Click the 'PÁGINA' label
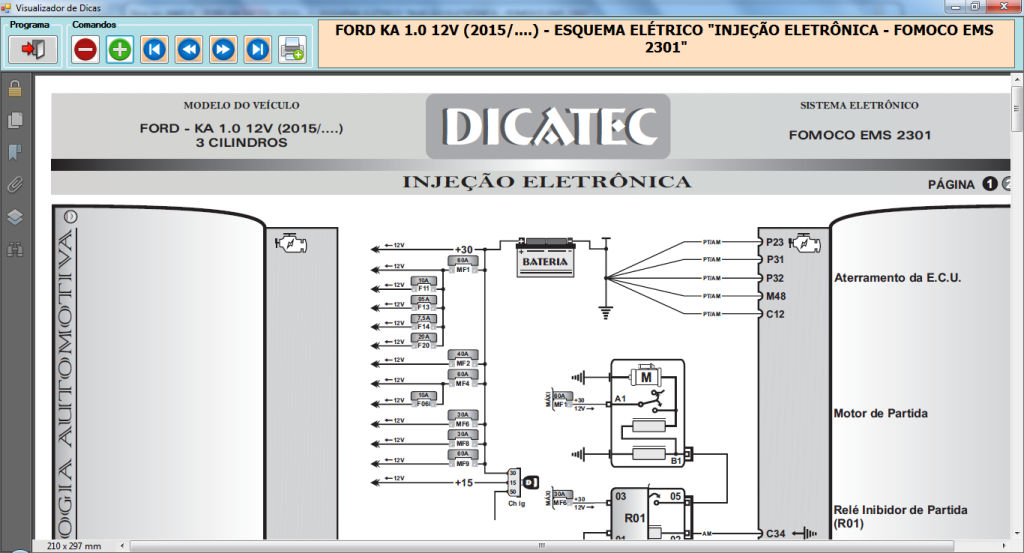1024x553 pixels. tap(951, 185)
